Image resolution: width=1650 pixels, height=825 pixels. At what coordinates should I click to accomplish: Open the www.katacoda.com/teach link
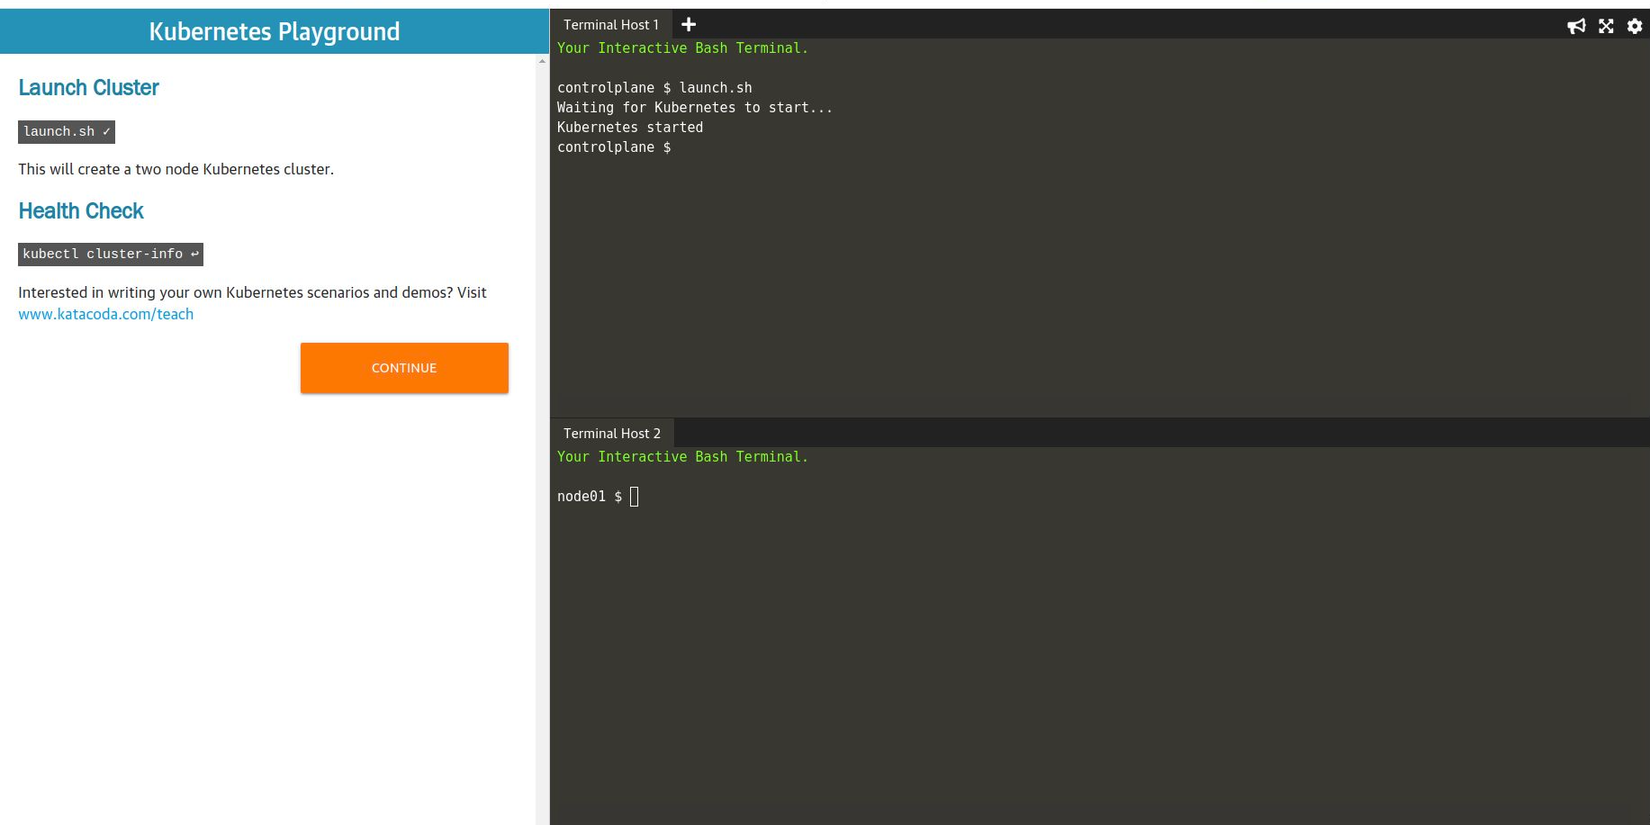click(x=106, y=314)
